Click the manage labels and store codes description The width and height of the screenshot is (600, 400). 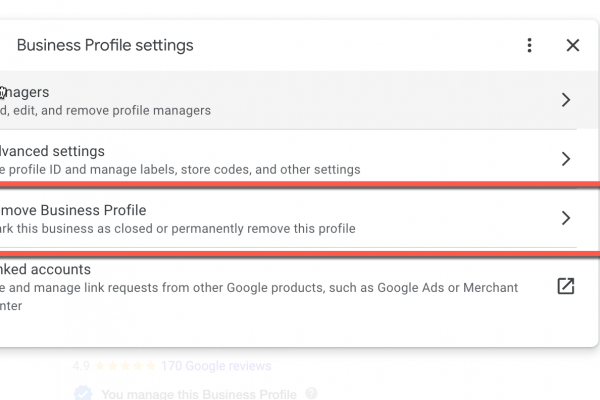click(x=180, y=170)
